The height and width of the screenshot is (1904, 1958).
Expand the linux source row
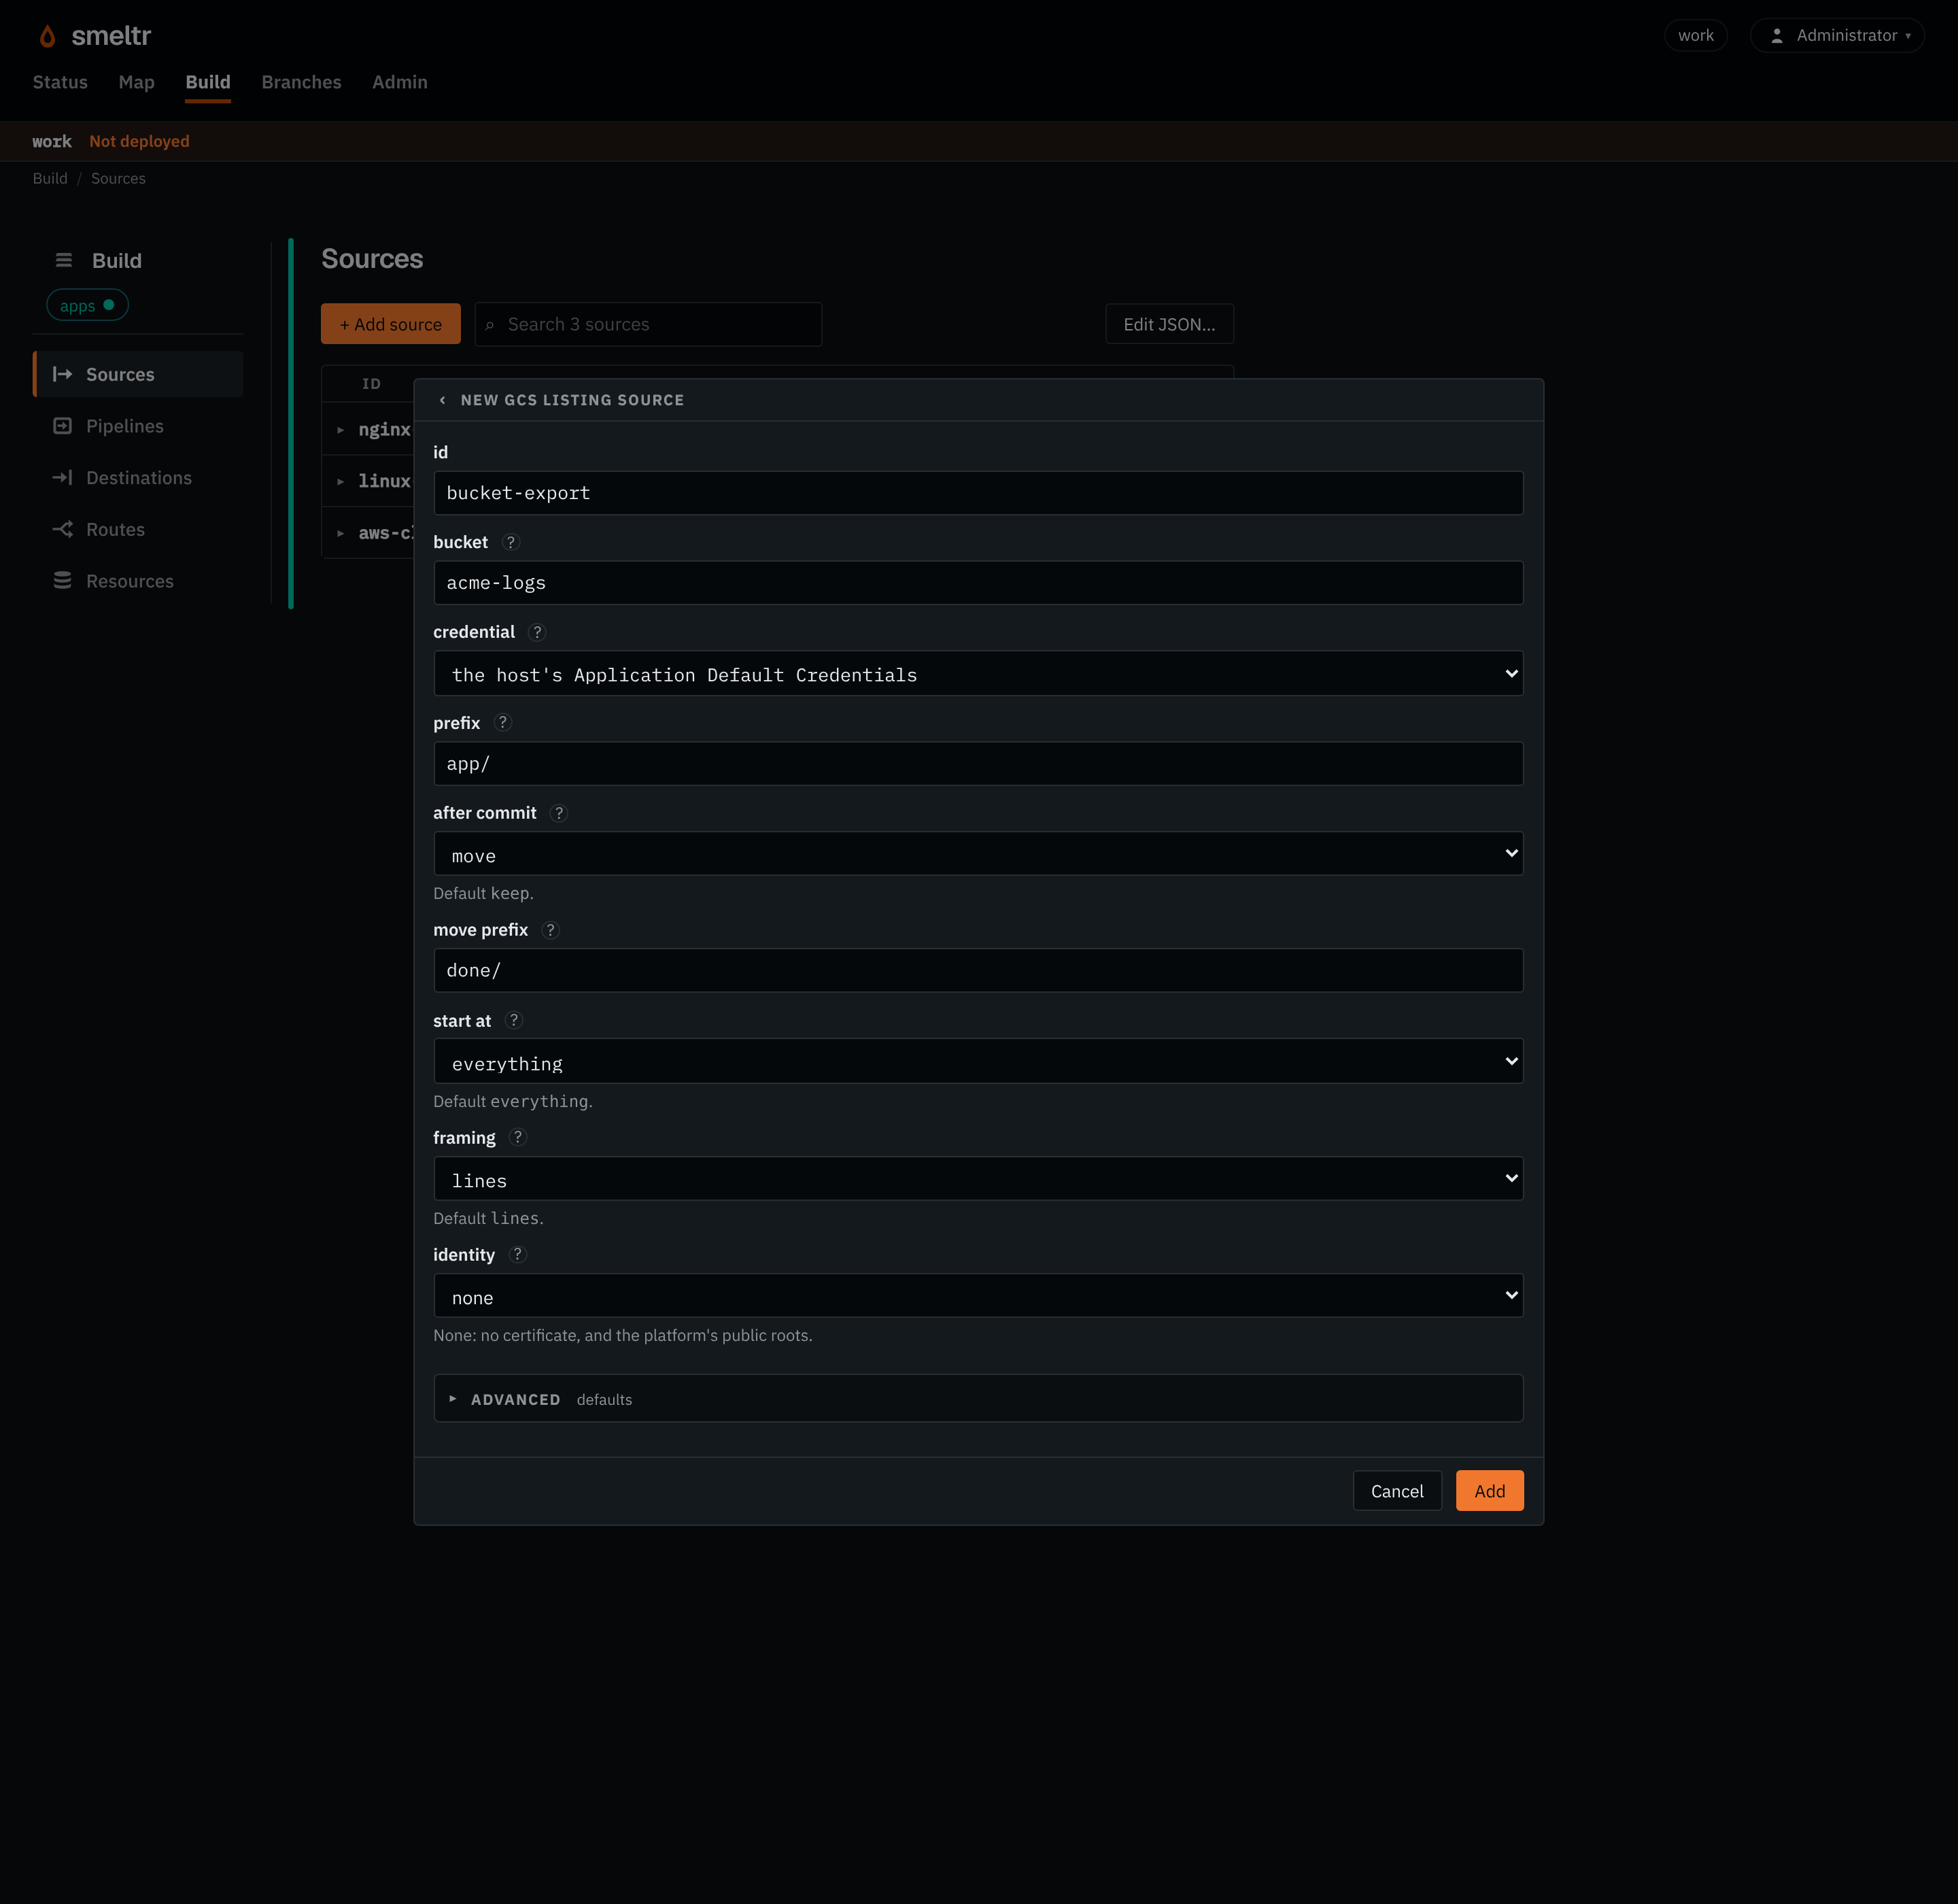point(340,482)
